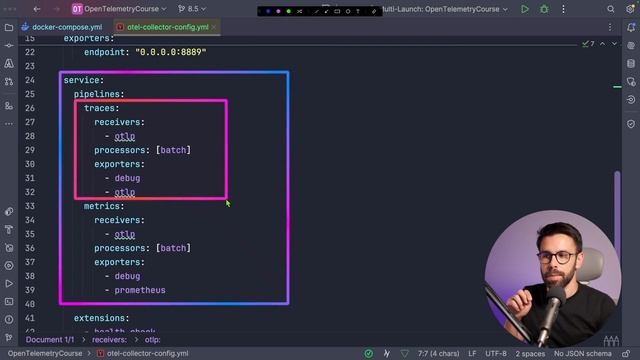Toggle file read-only lock icon
This screenshot has height=360, width=640.
pyautogui.click(x=626, y=353)
